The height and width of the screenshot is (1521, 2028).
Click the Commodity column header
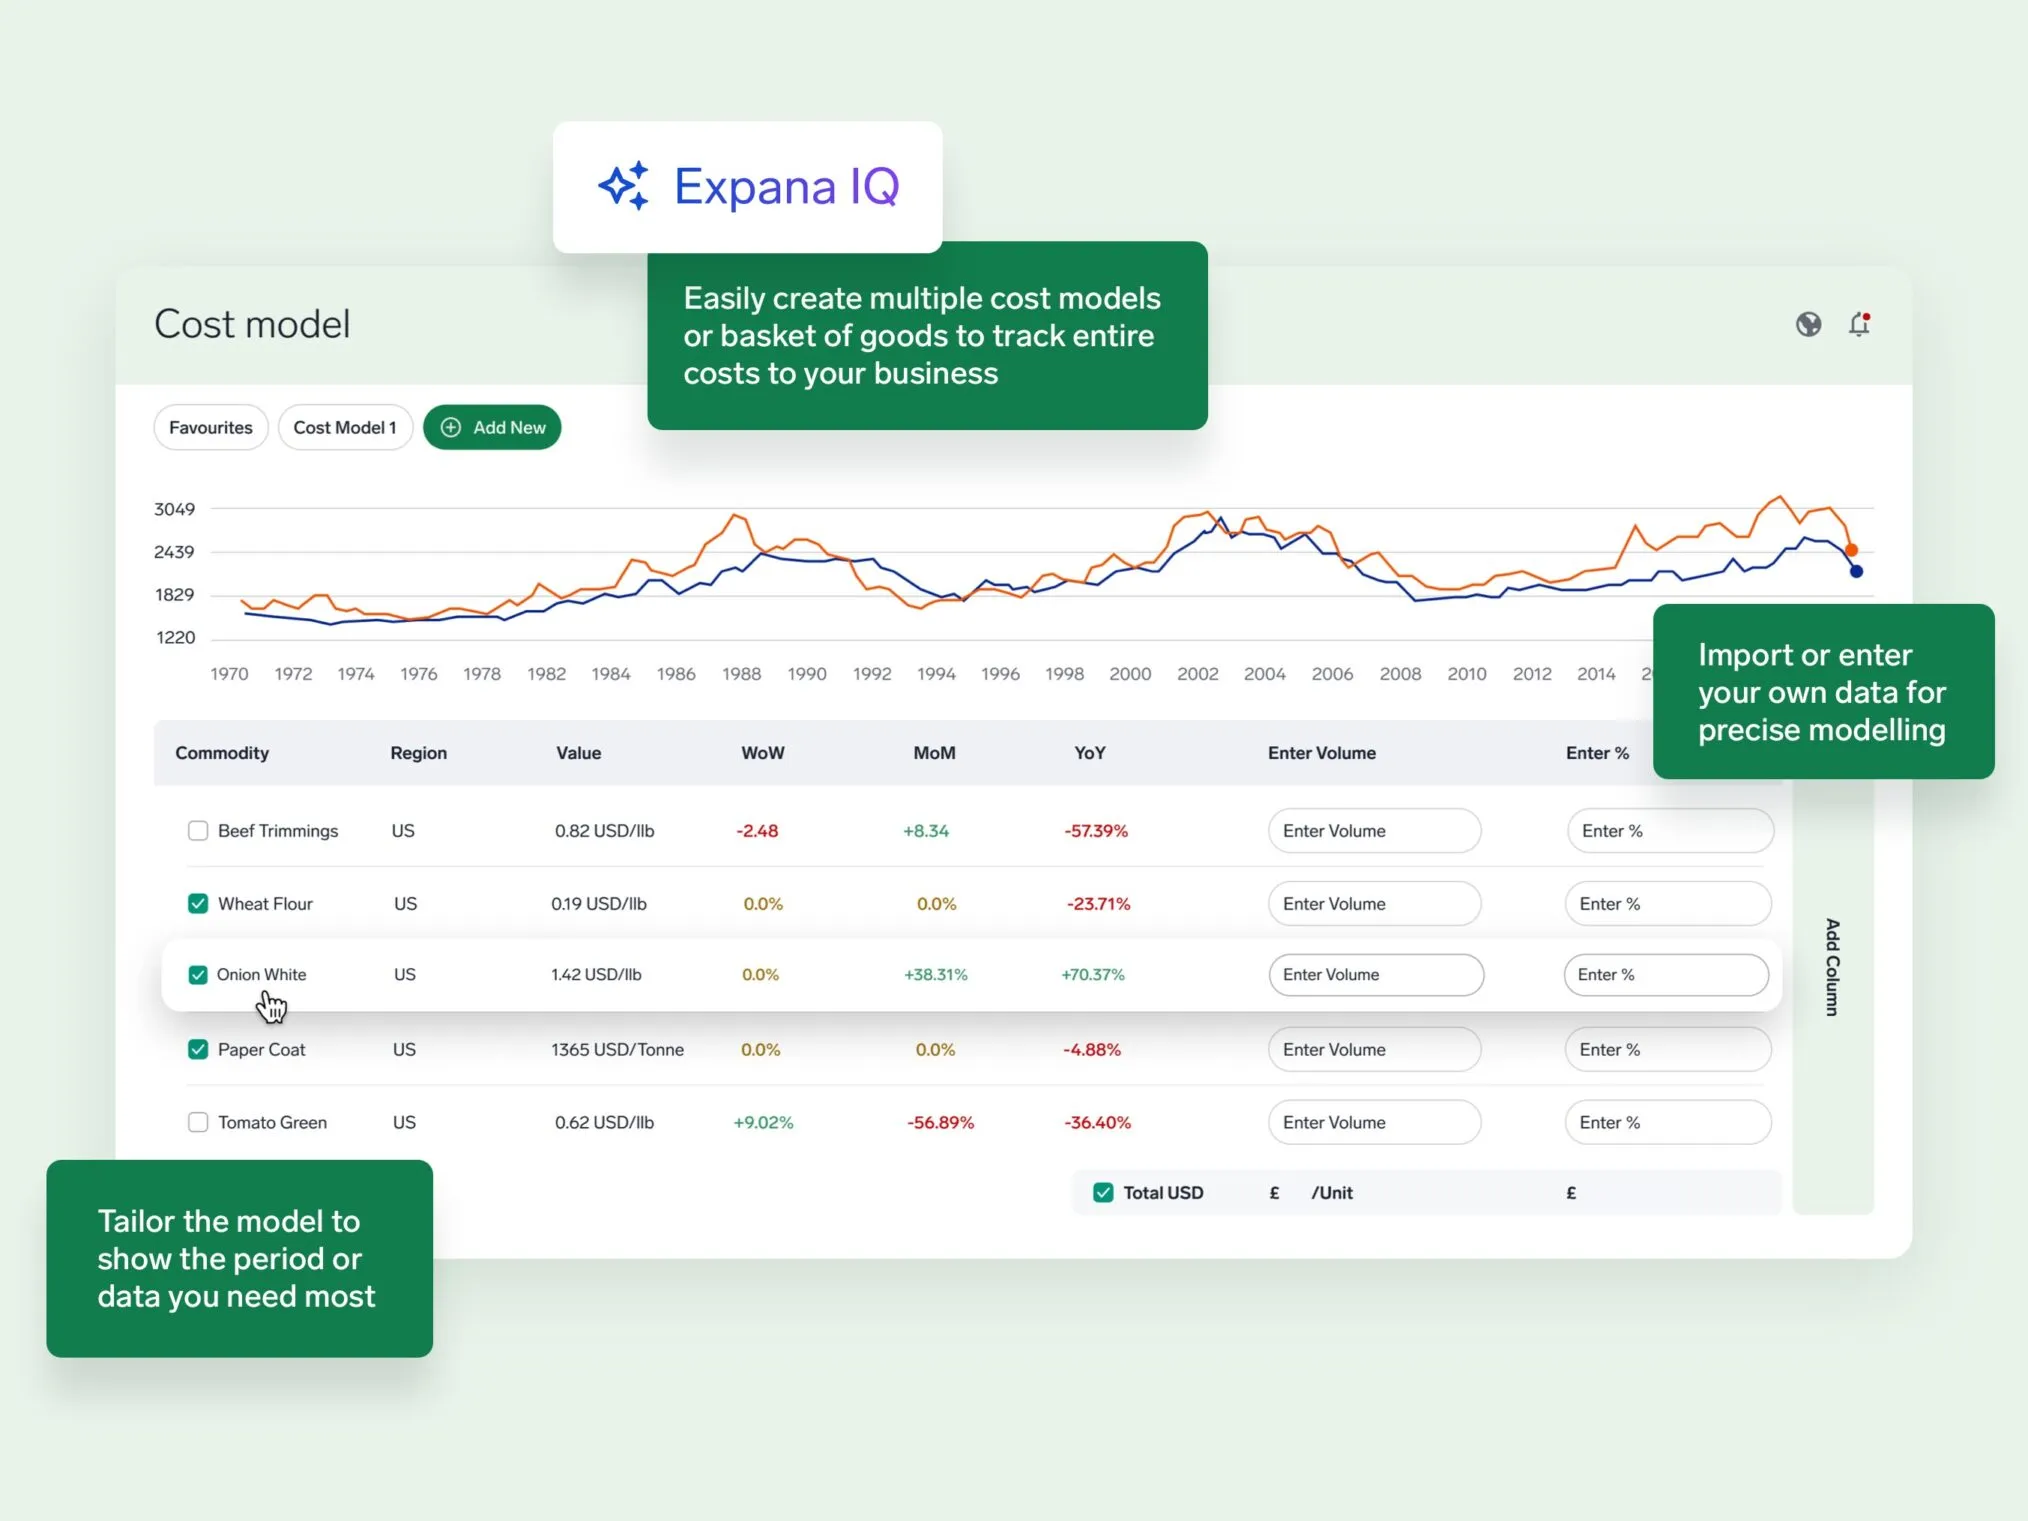222,753
